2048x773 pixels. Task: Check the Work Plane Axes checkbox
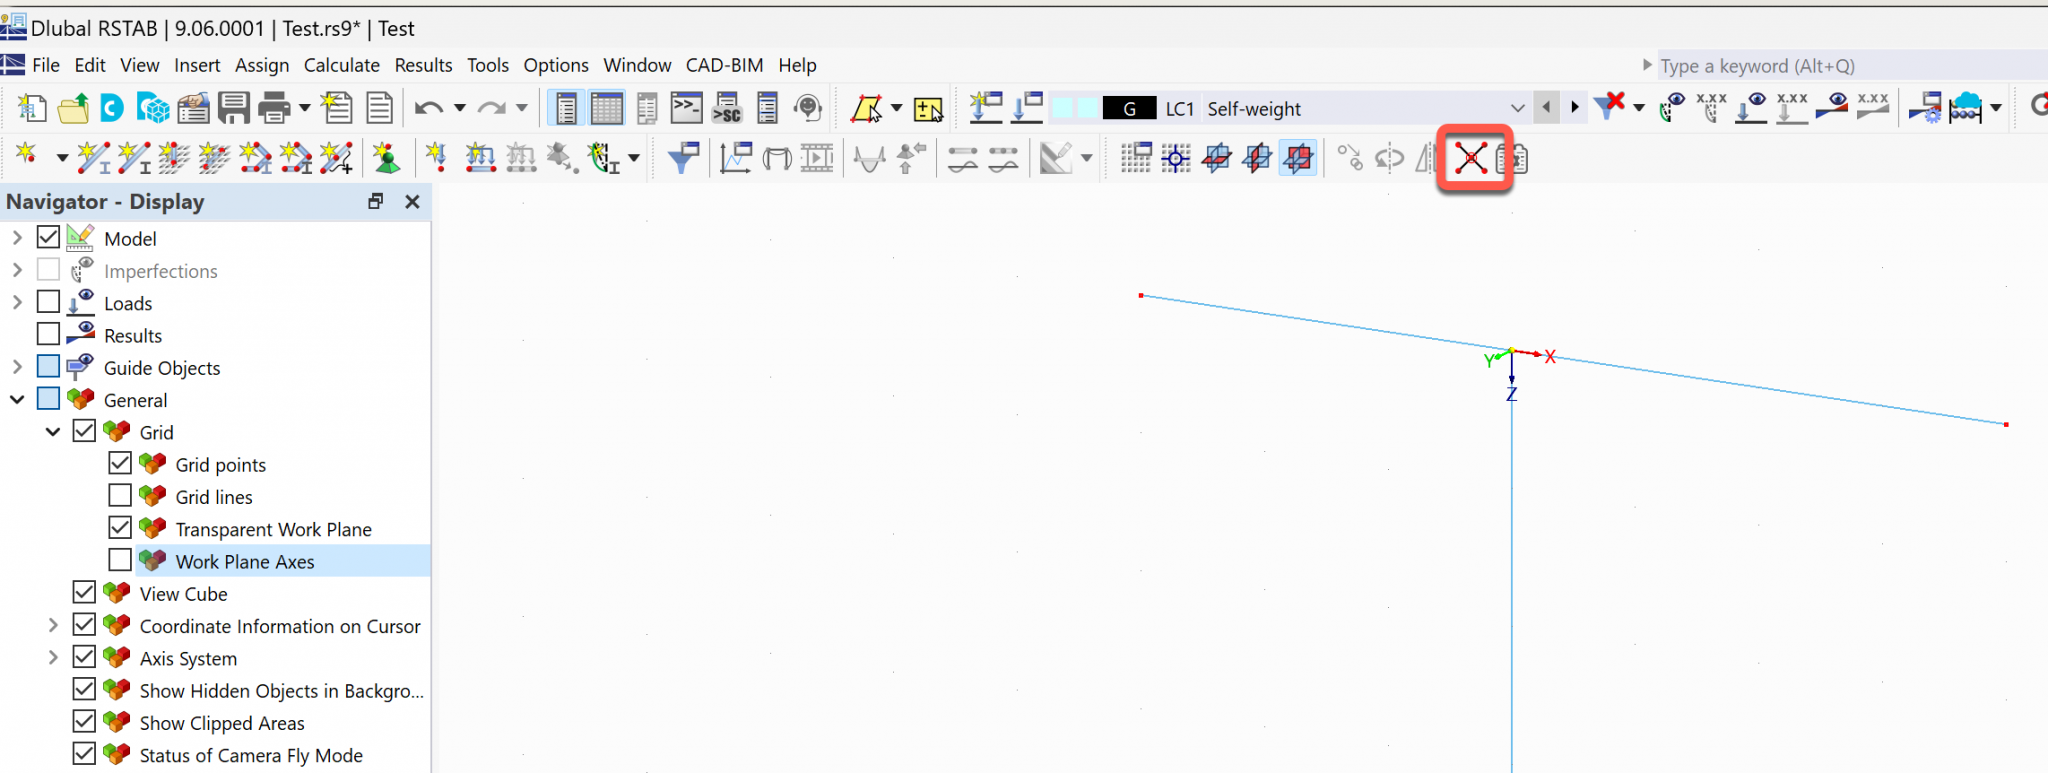pos(120,560)
